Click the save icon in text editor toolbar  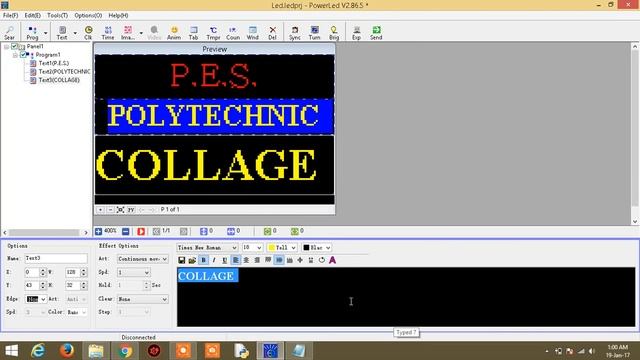click(x=182, y=260)
